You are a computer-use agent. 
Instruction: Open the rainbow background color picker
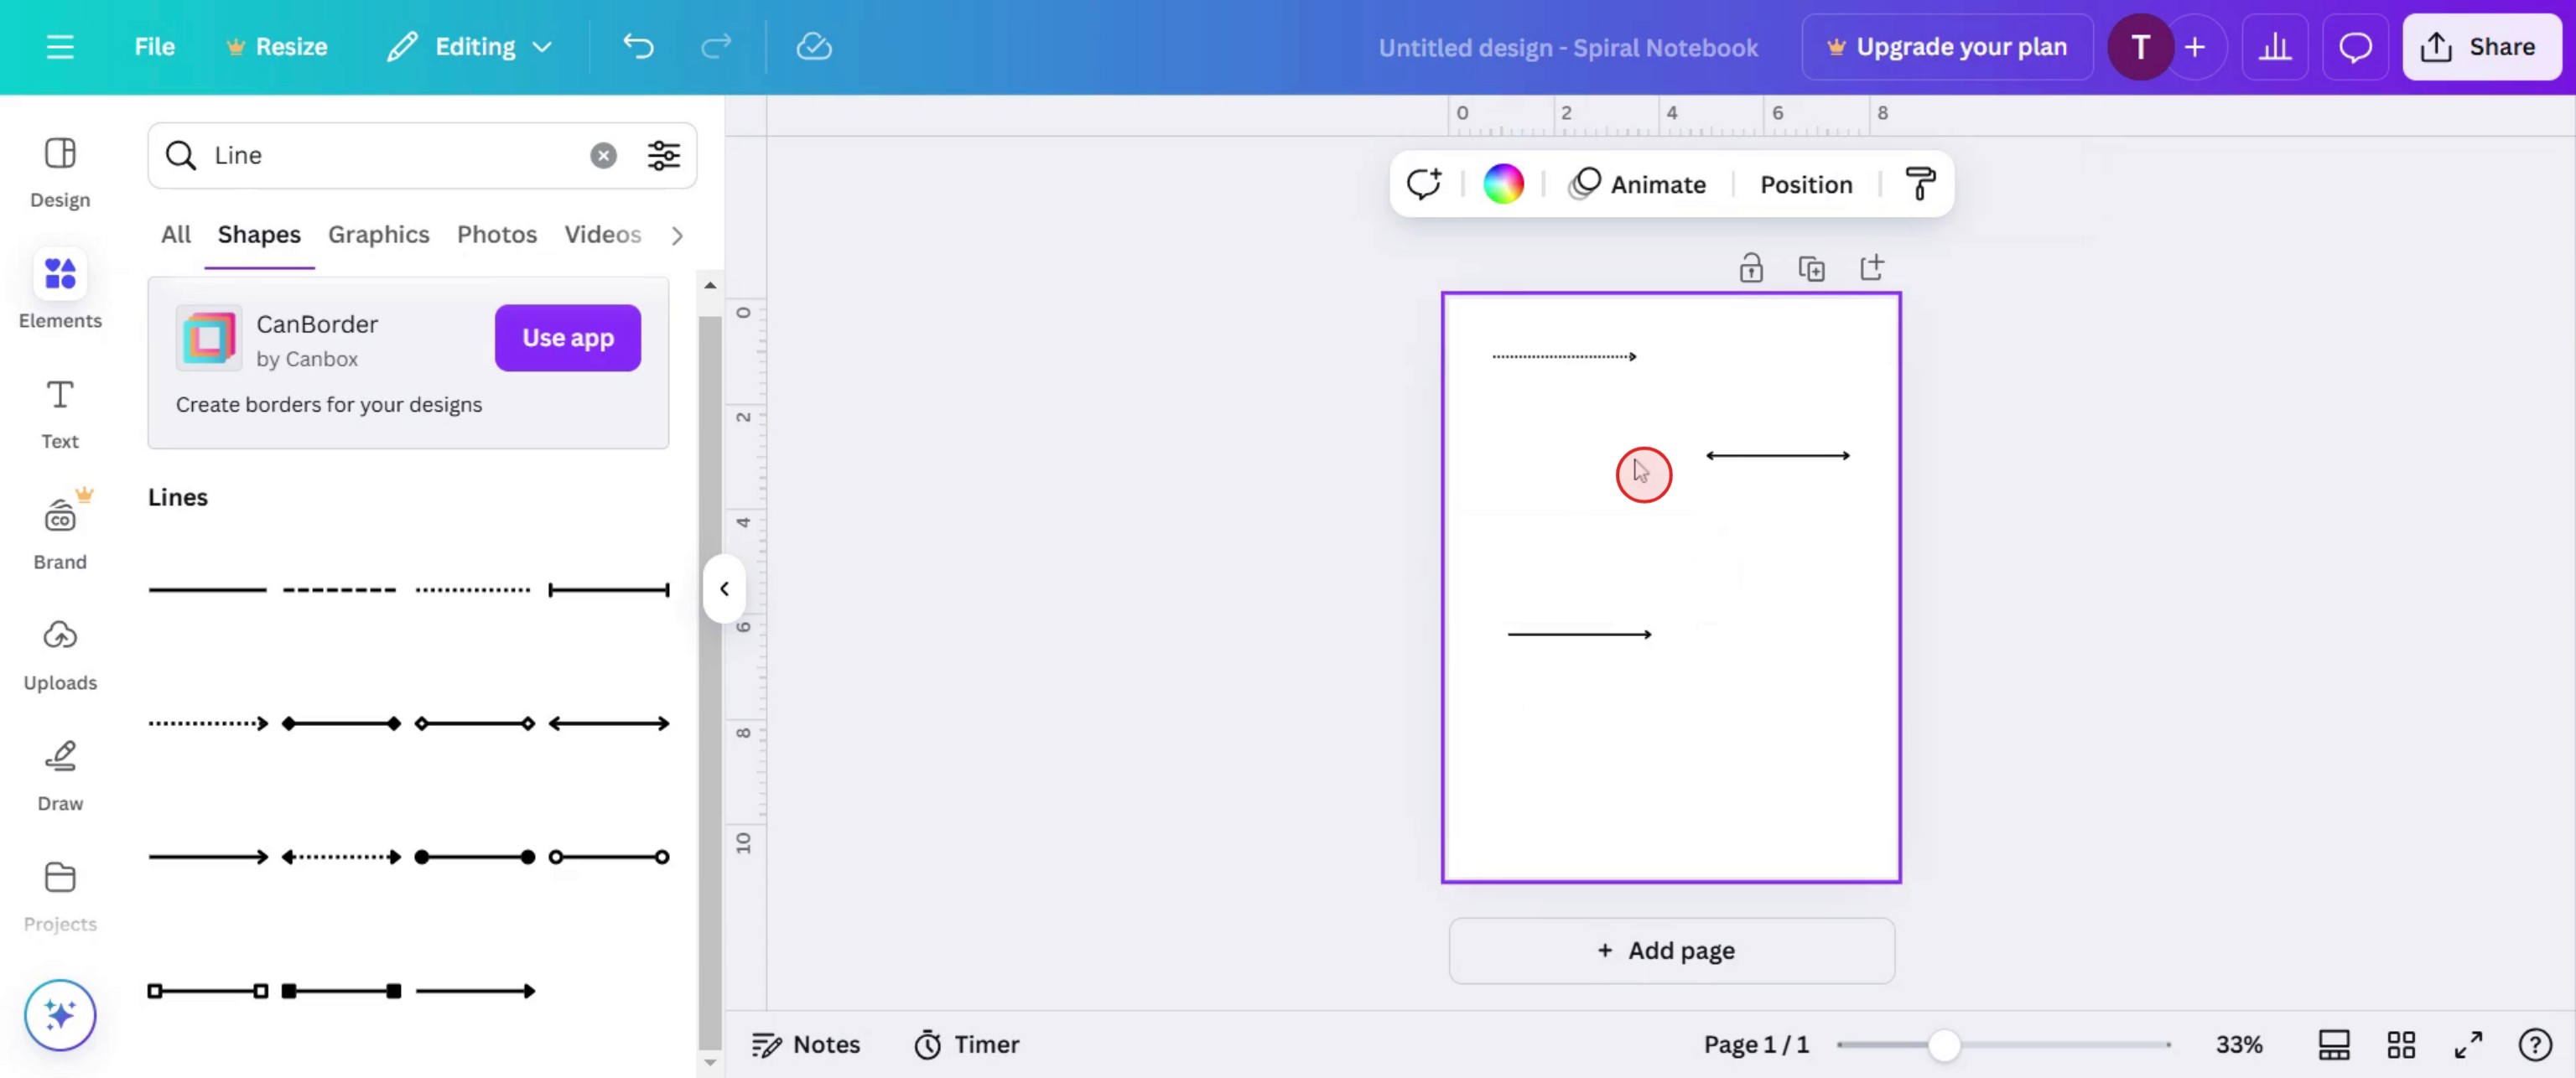coord(1503,184)
